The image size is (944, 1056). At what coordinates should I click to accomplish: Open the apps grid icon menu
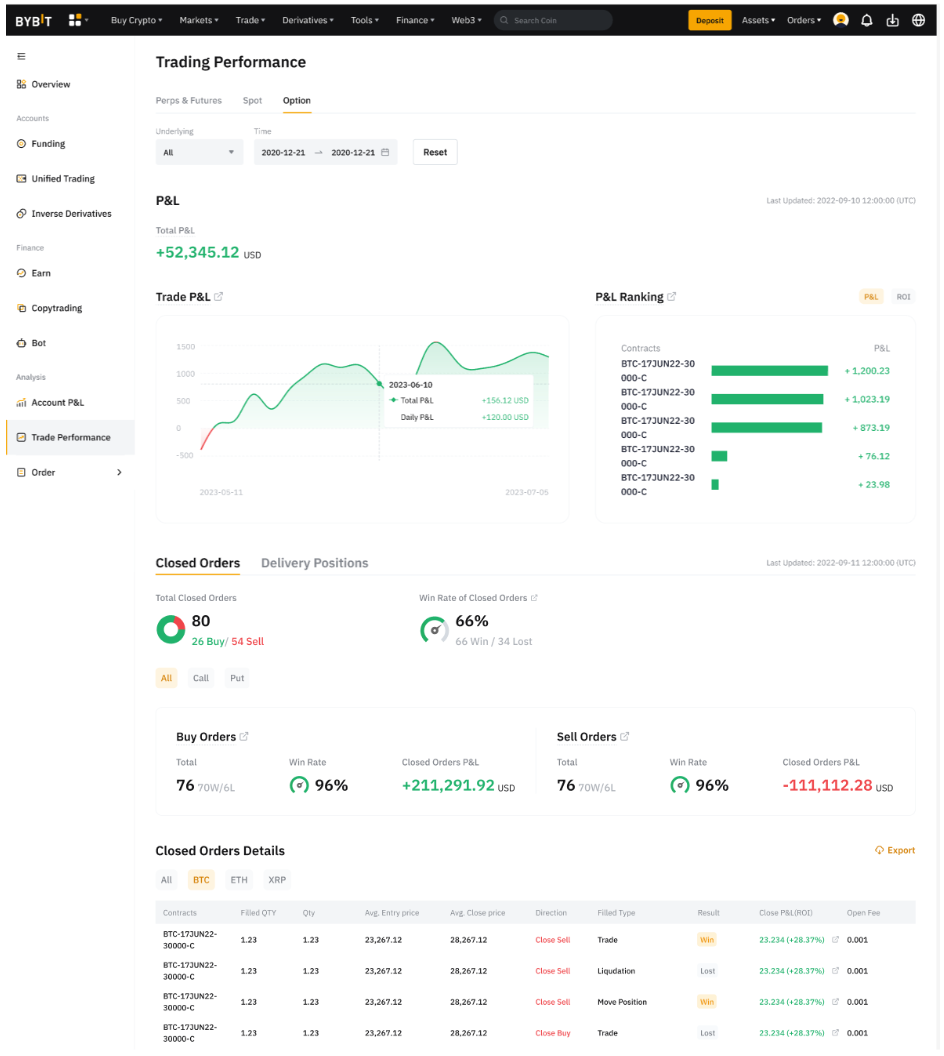[x=77, y=20]
